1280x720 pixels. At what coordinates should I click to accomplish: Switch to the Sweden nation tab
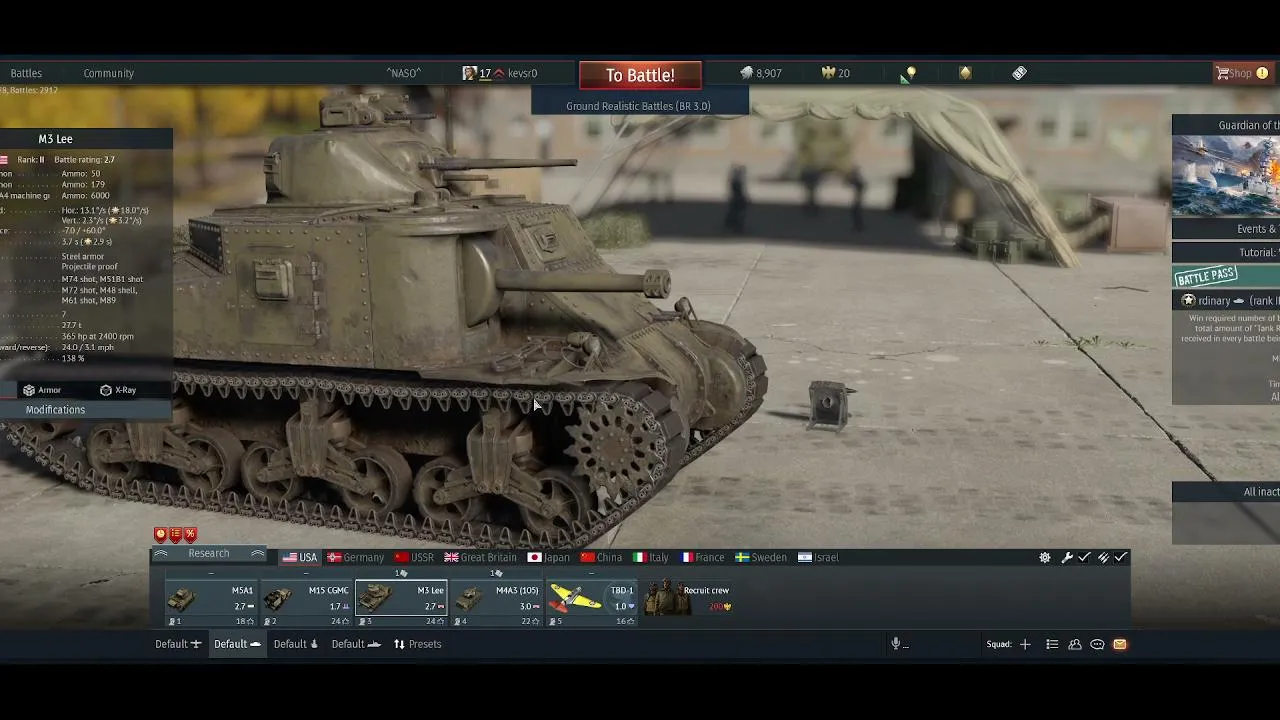coord(761,558)
